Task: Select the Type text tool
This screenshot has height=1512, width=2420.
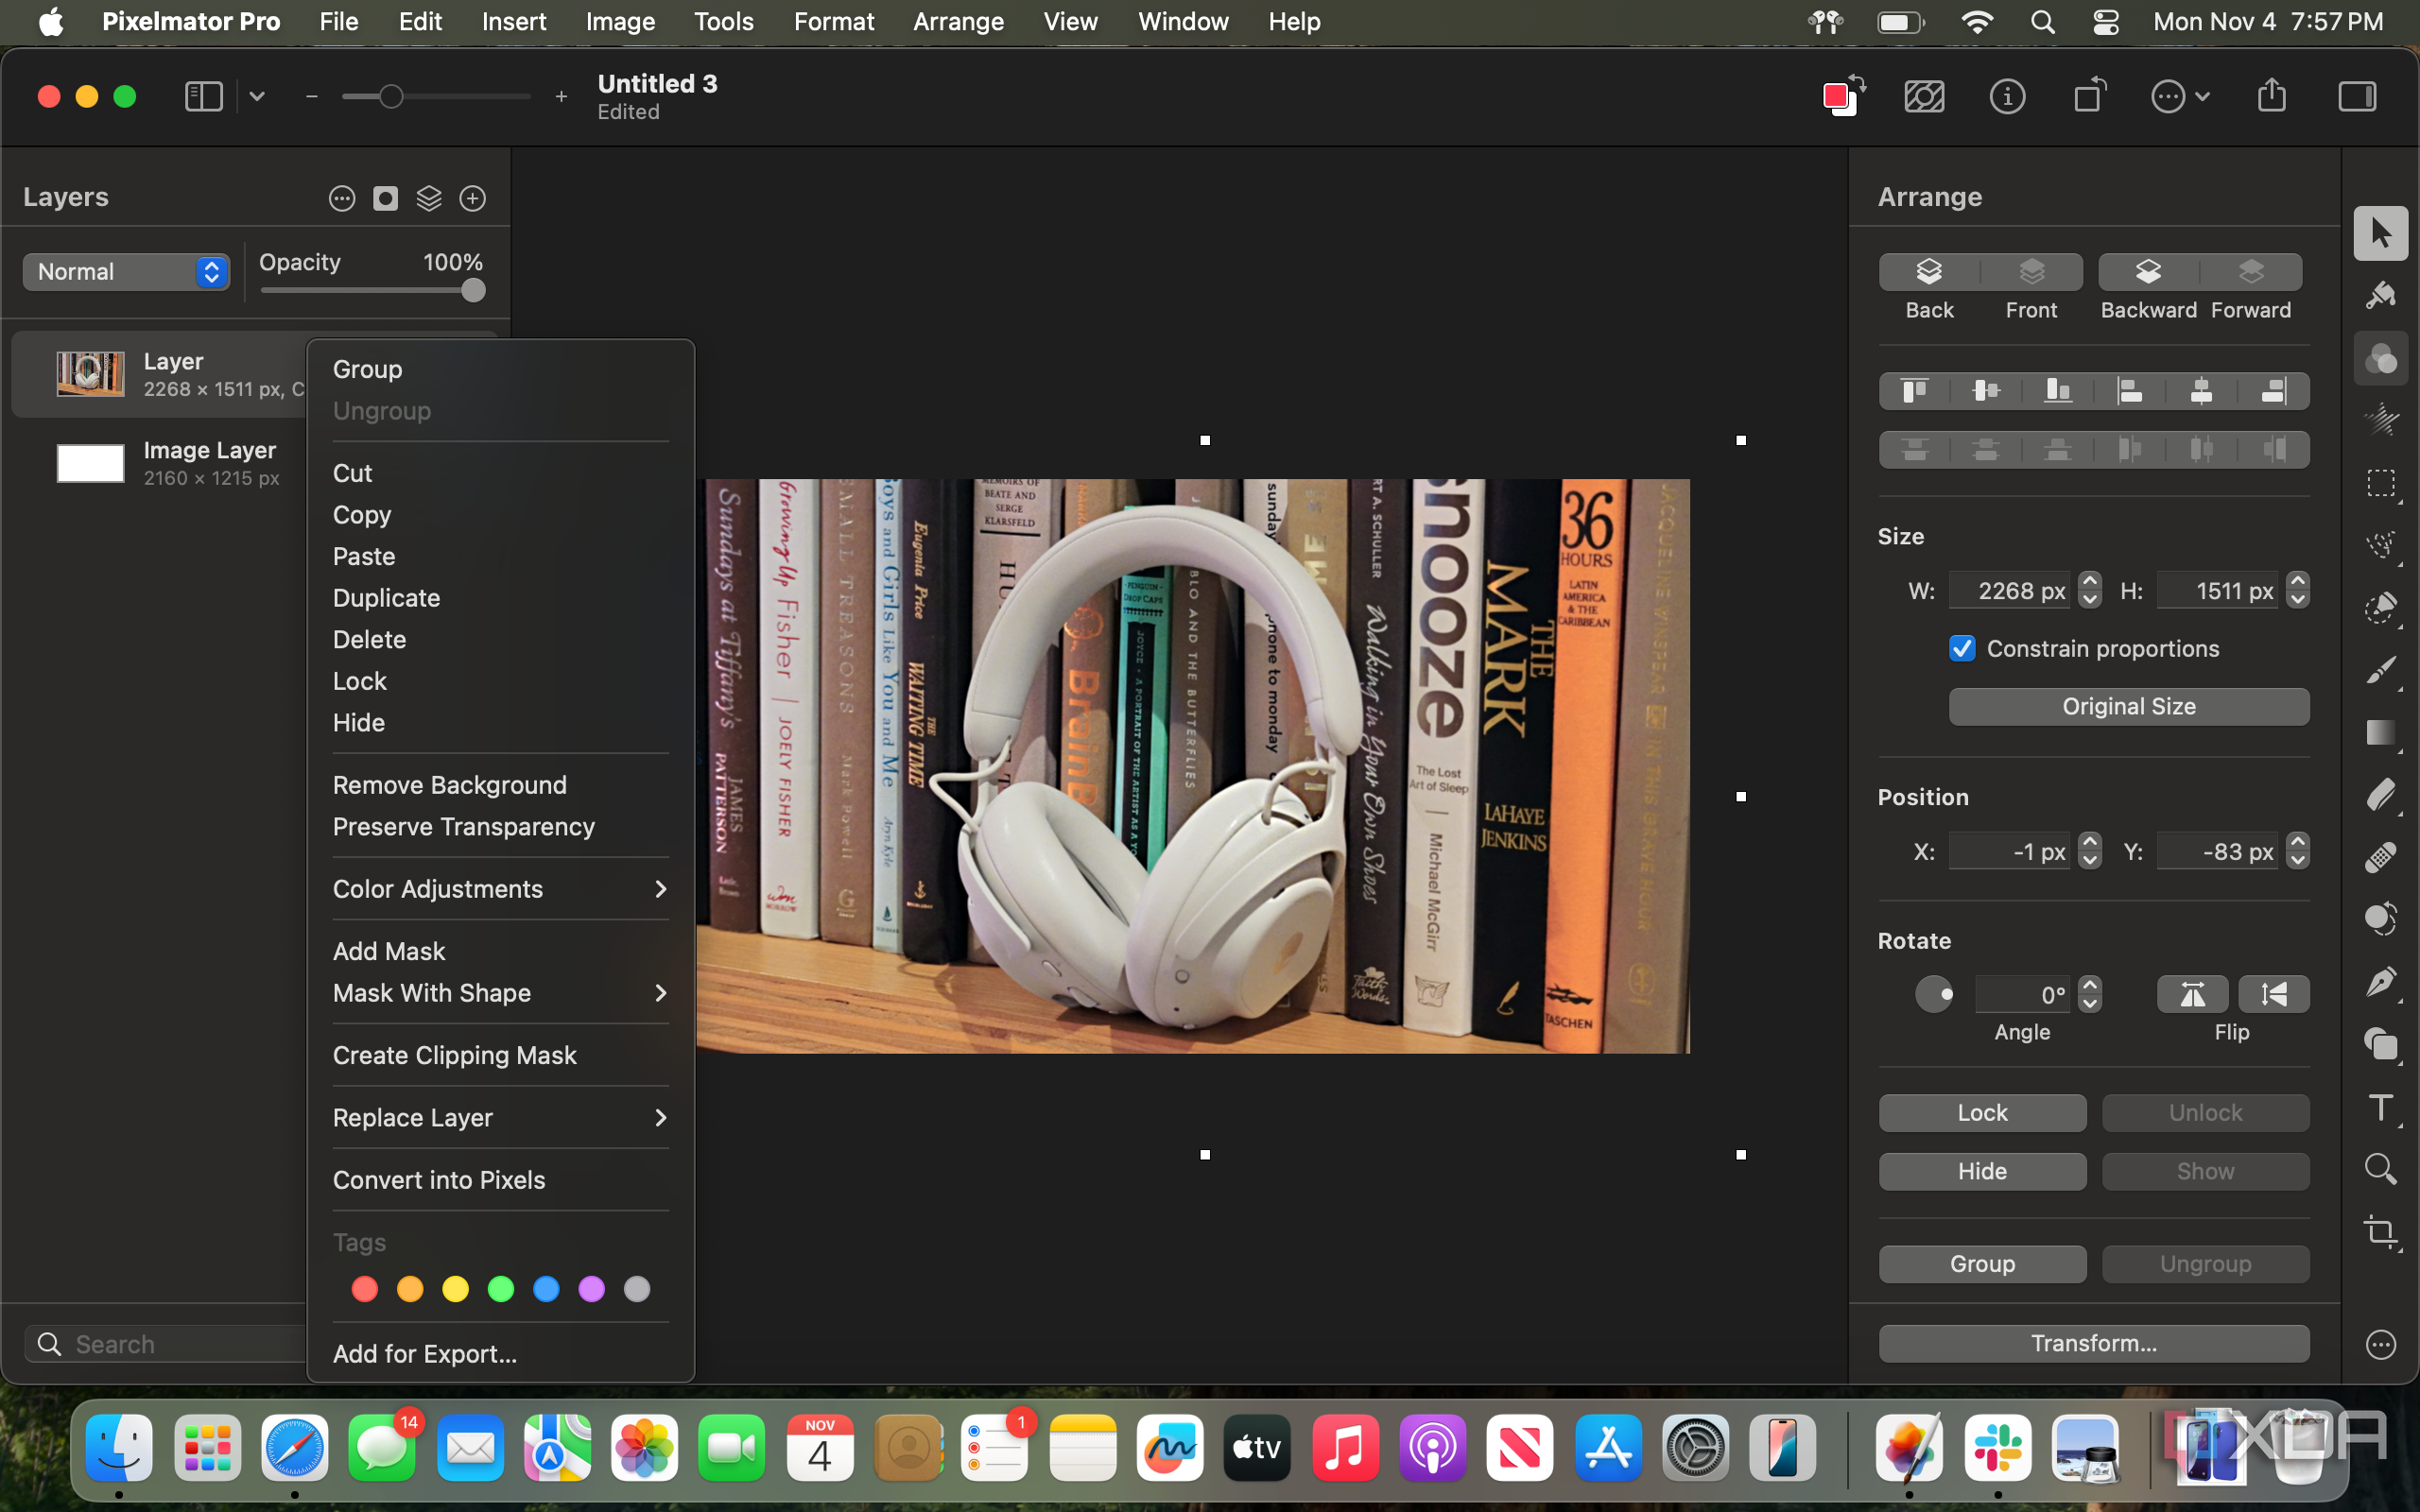Action: (x=2380, y=1107)
